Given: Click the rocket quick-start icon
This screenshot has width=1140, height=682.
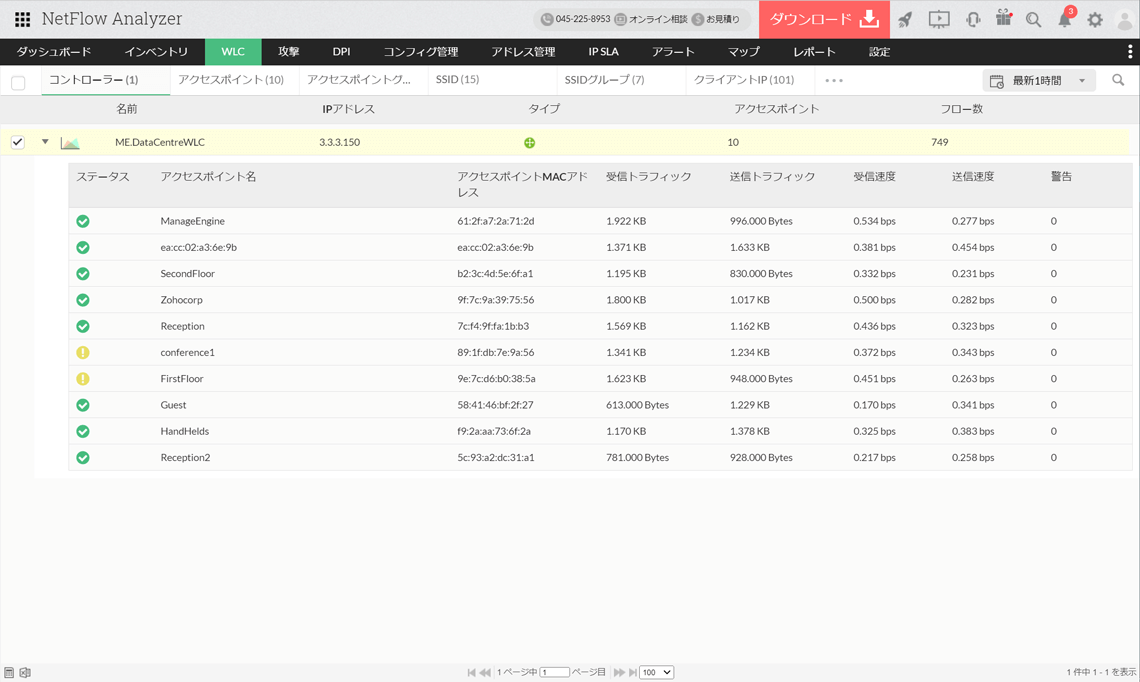Looking at the screenshot, I should click(905, 19).
